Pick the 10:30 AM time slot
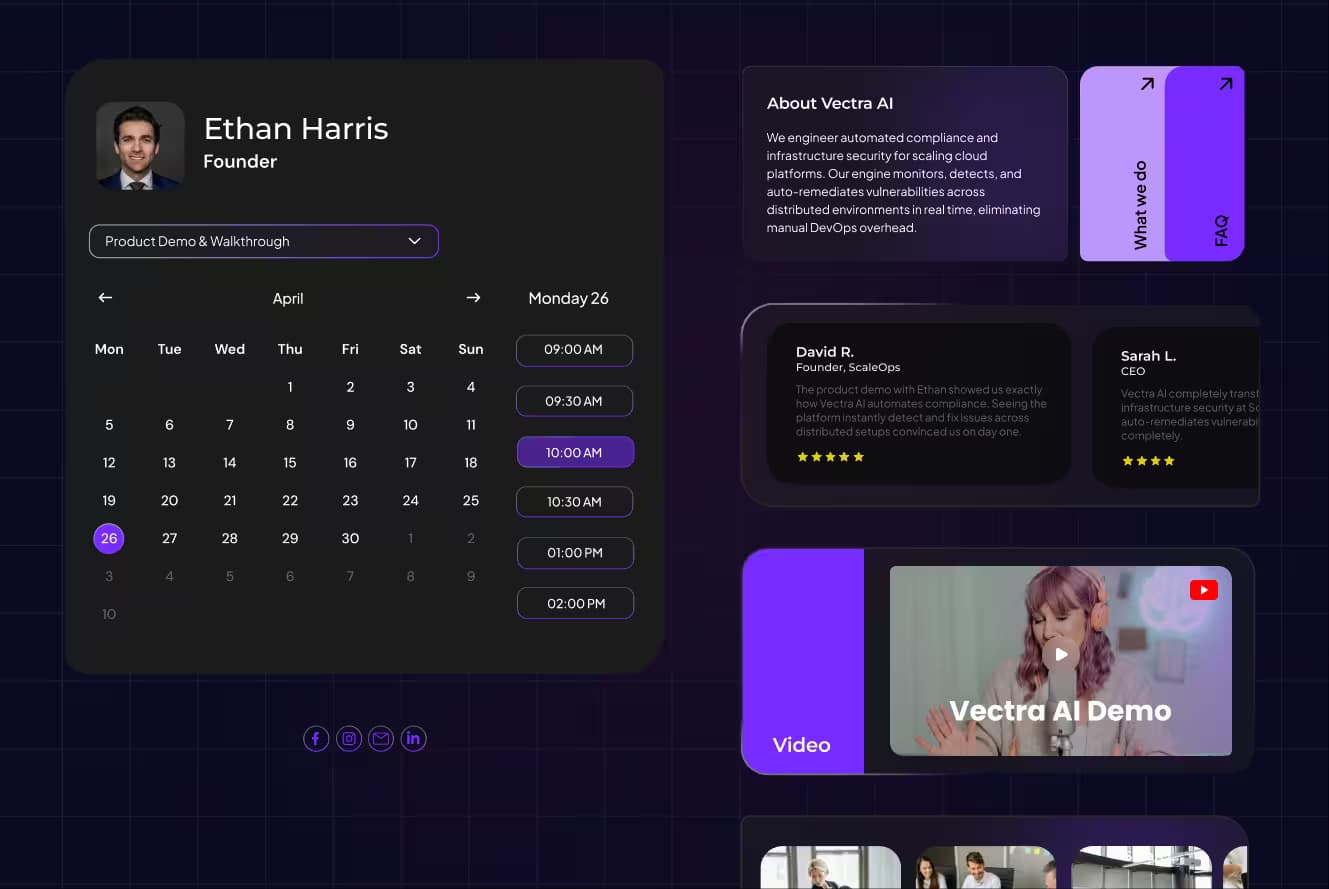The image size is (1329, 889). click(x=574, y=502)
